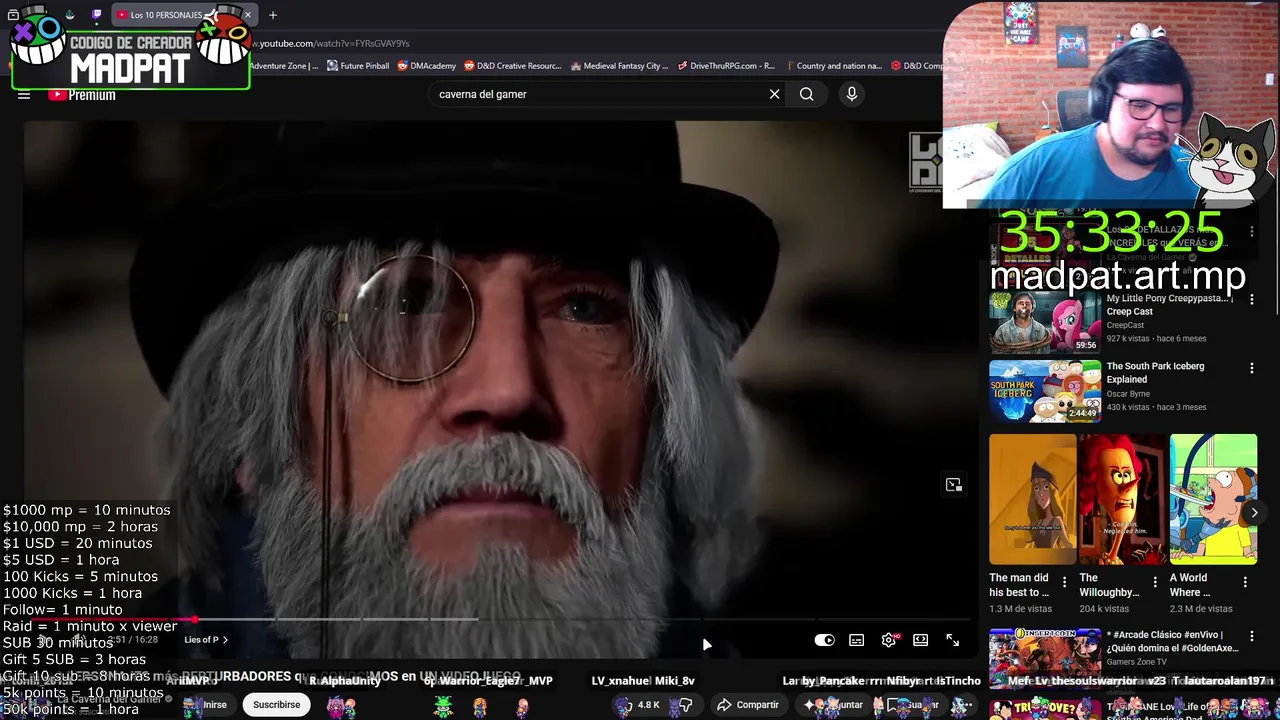
Task: Open menu for 'The Willoughby...' short
Action: 1155,581
